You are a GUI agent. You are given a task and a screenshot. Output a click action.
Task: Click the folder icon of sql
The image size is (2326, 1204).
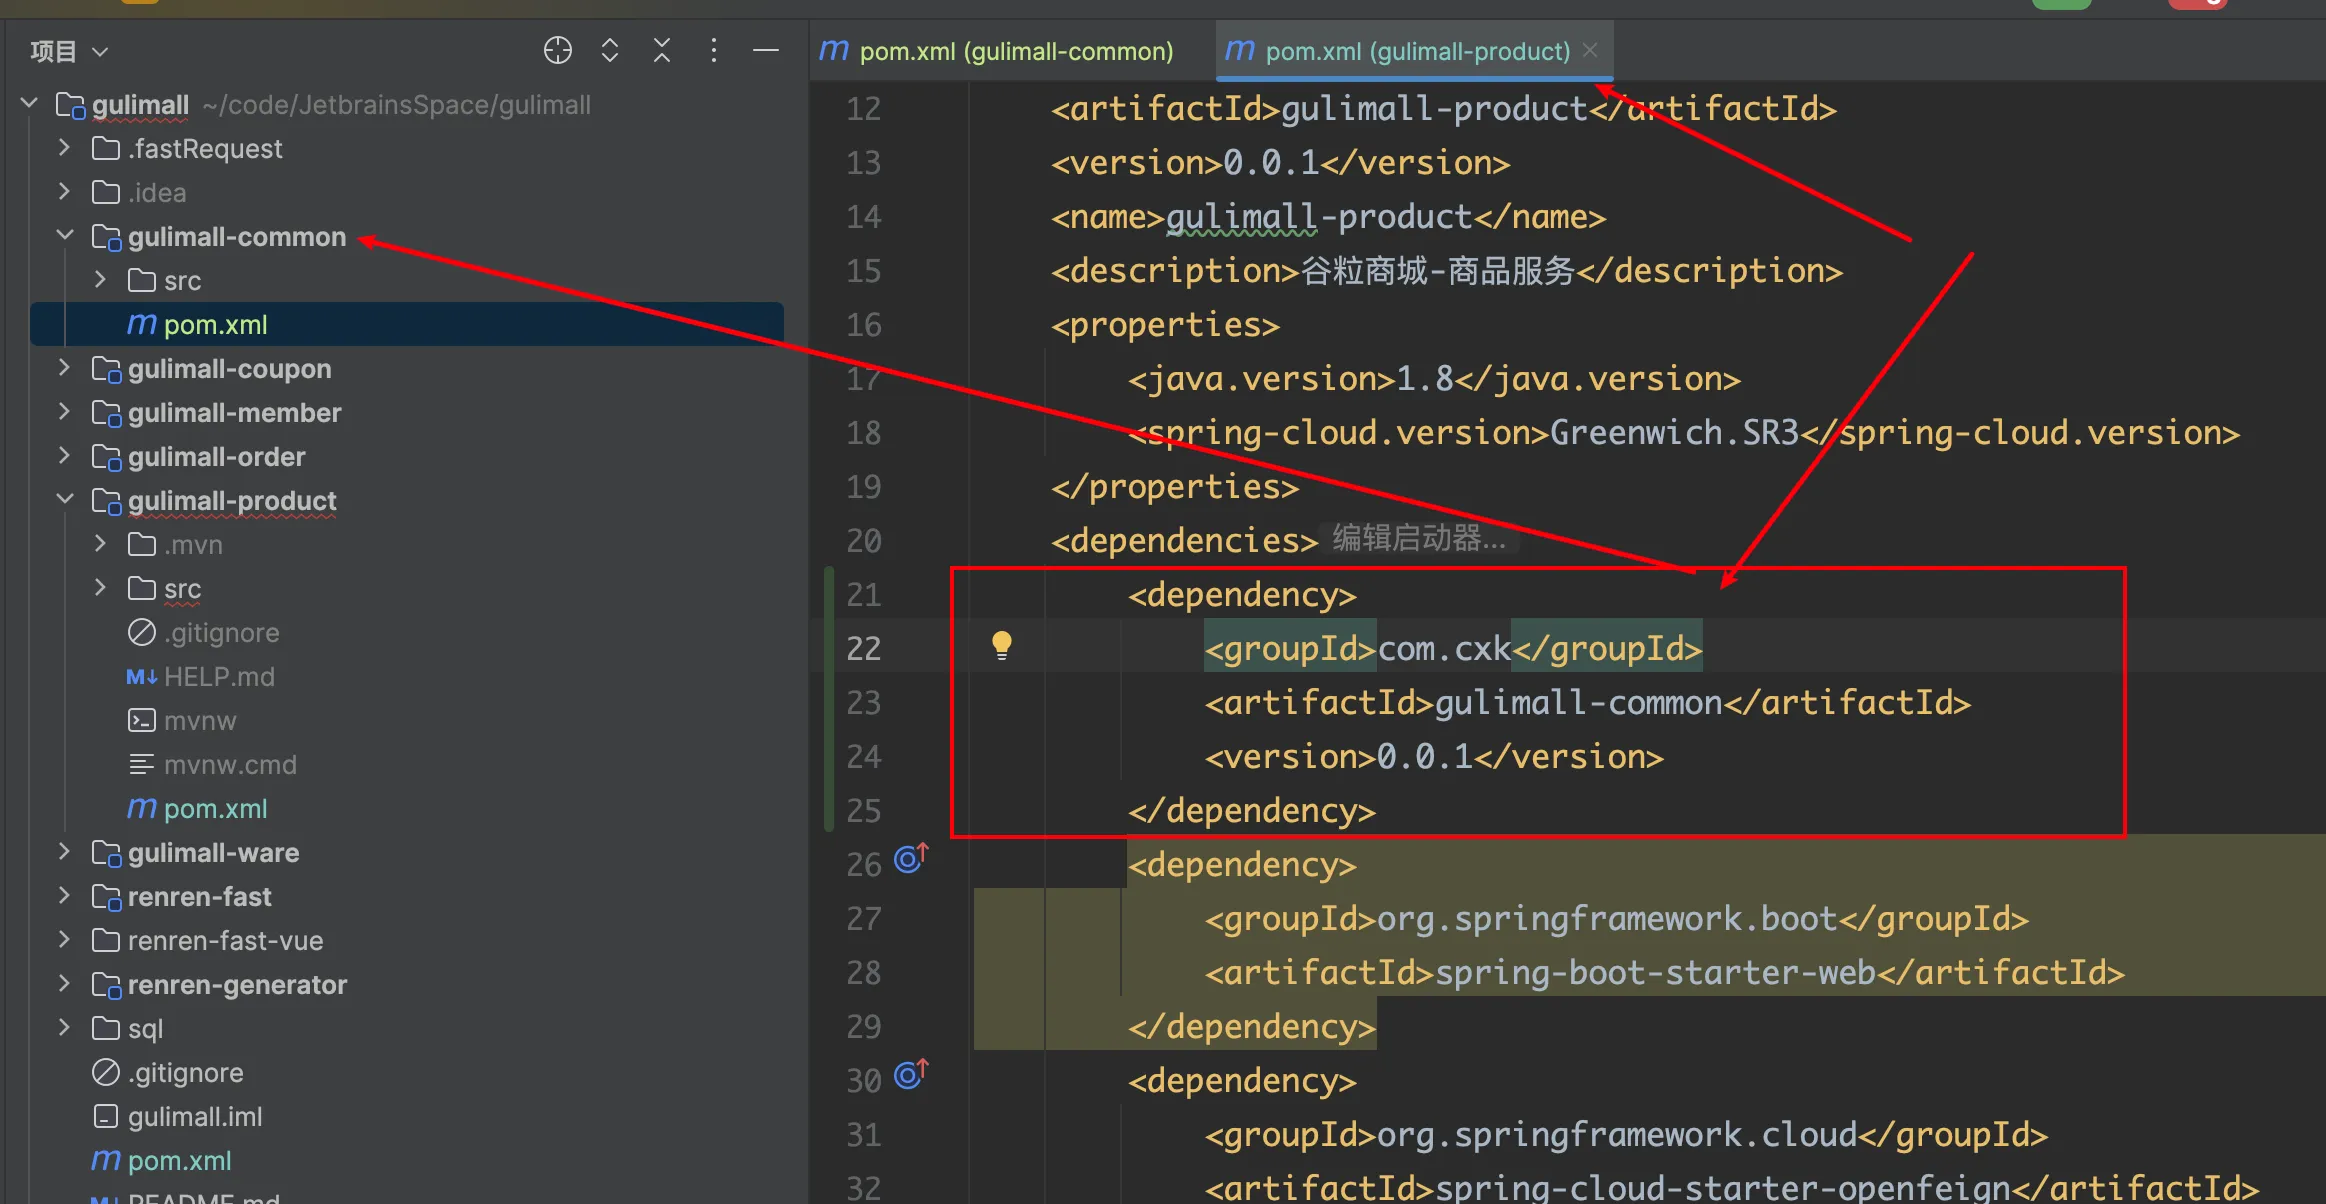pos(106,1028)
